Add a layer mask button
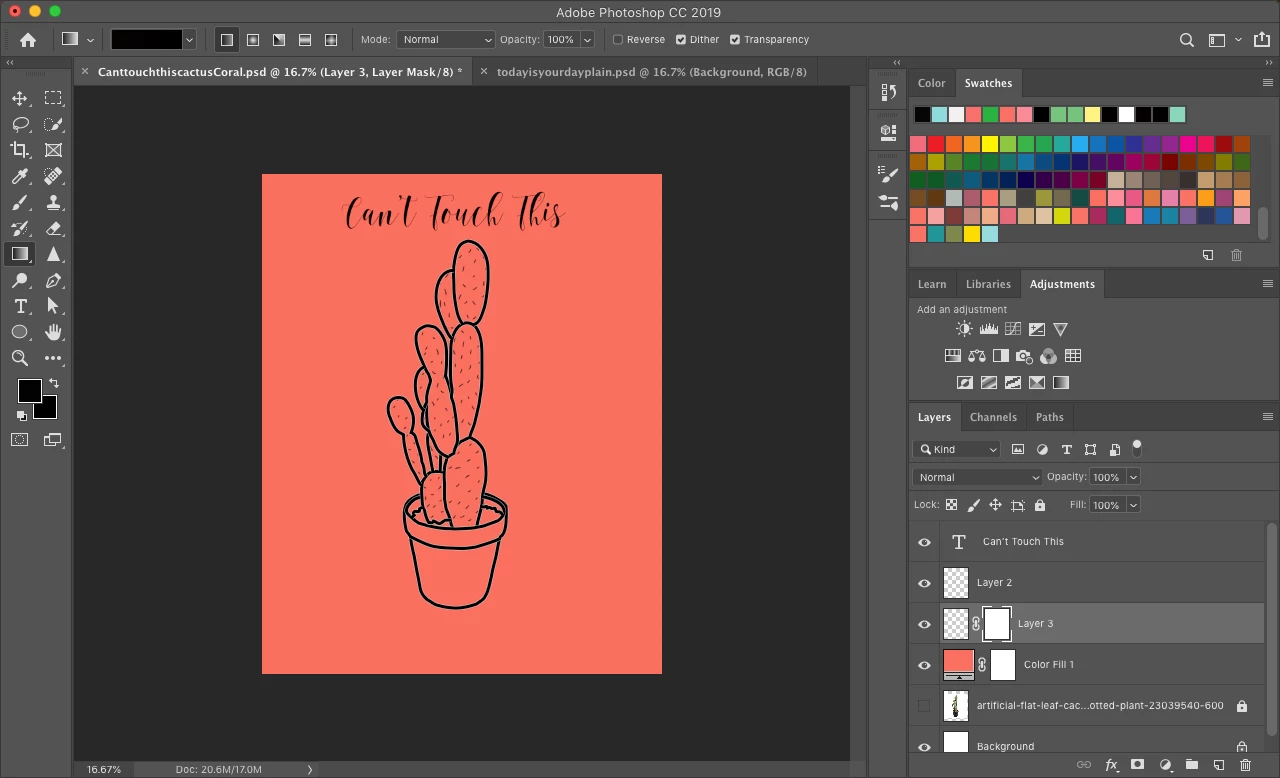 (x=1137, y=765)
